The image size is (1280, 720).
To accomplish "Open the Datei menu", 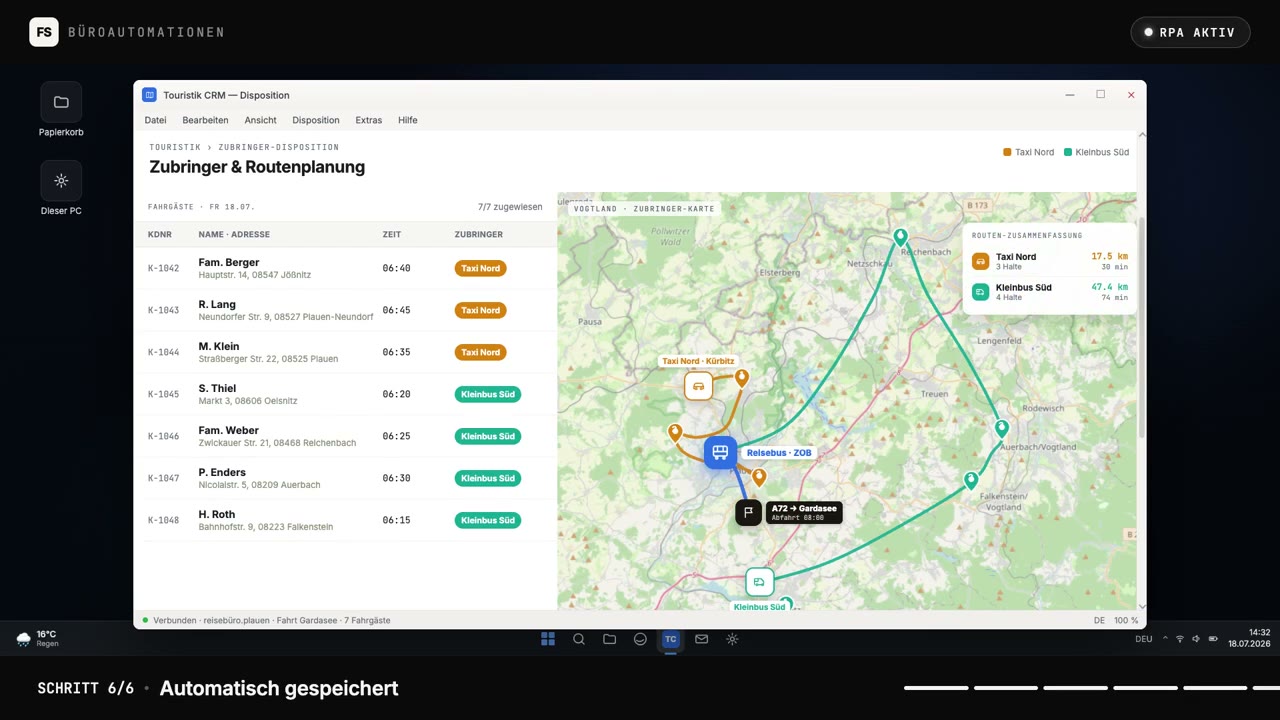I will point(156,120).
